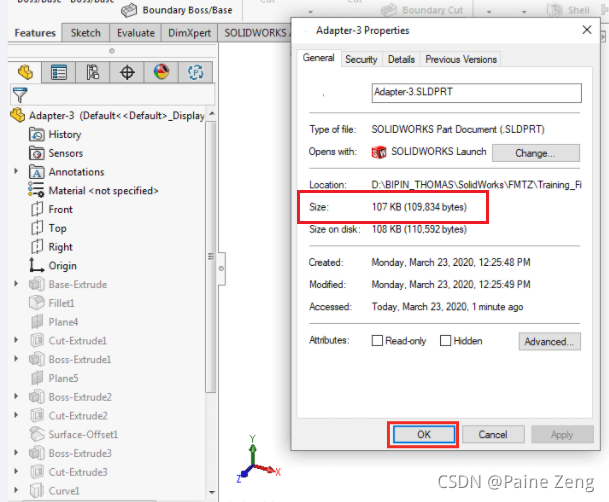Viewport: 609px width, 502px height.
Task: Open the Sketch ribbon tab
Action: point(85,33)
